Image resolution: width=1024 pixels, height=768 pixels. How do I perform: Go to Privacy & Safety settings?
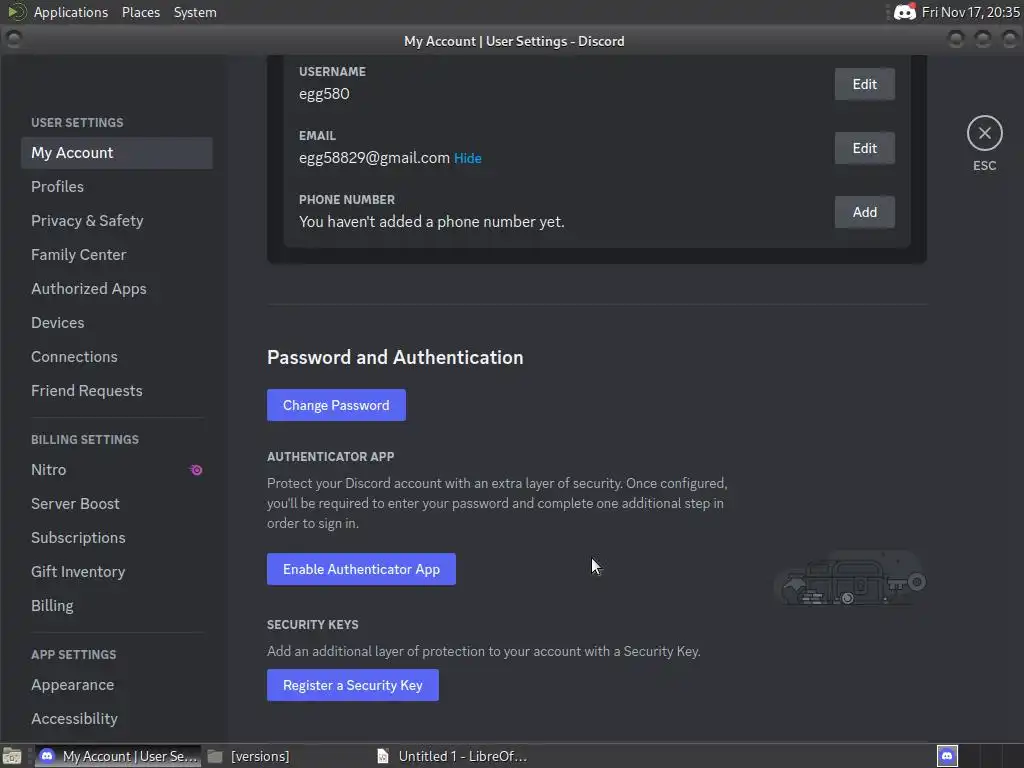click(x=117, y=221)
